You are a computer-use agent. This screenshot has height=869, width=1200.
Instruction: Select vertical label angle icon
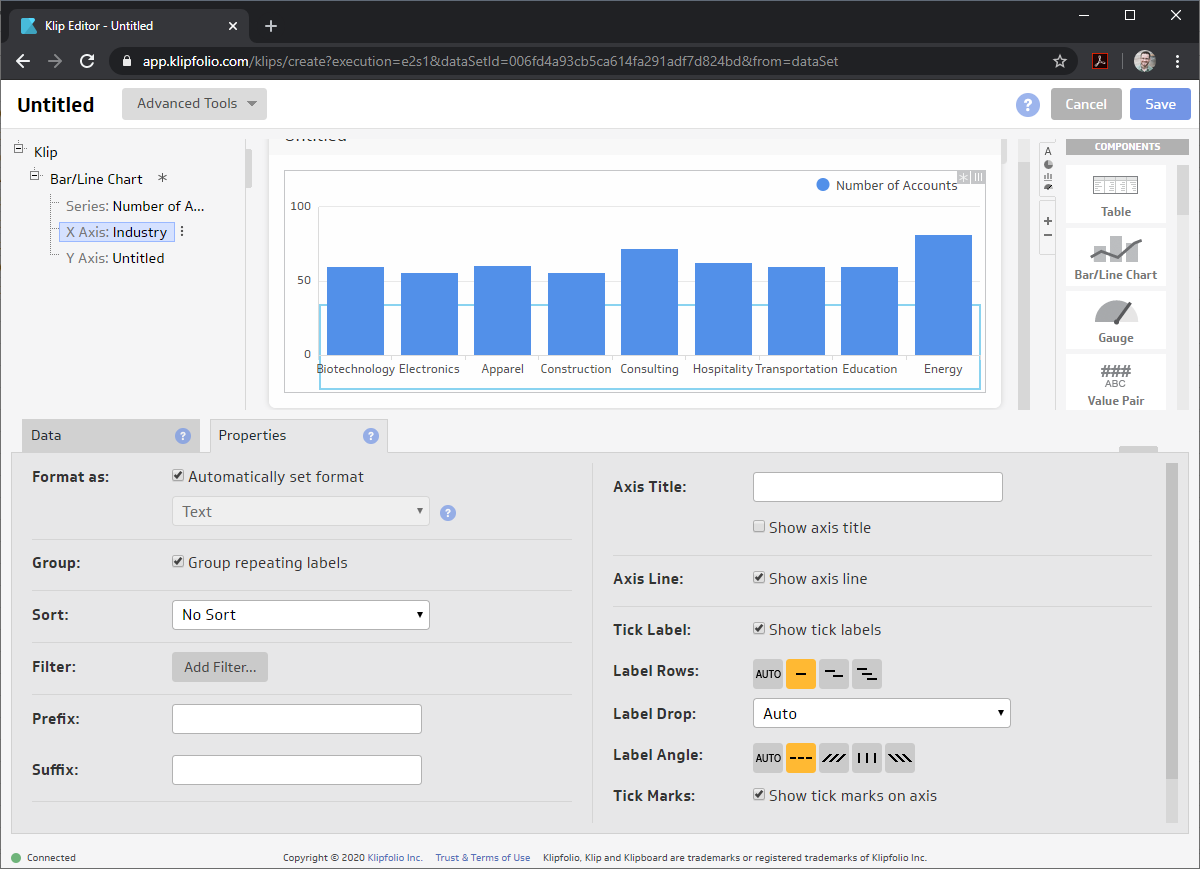point(867,758)
